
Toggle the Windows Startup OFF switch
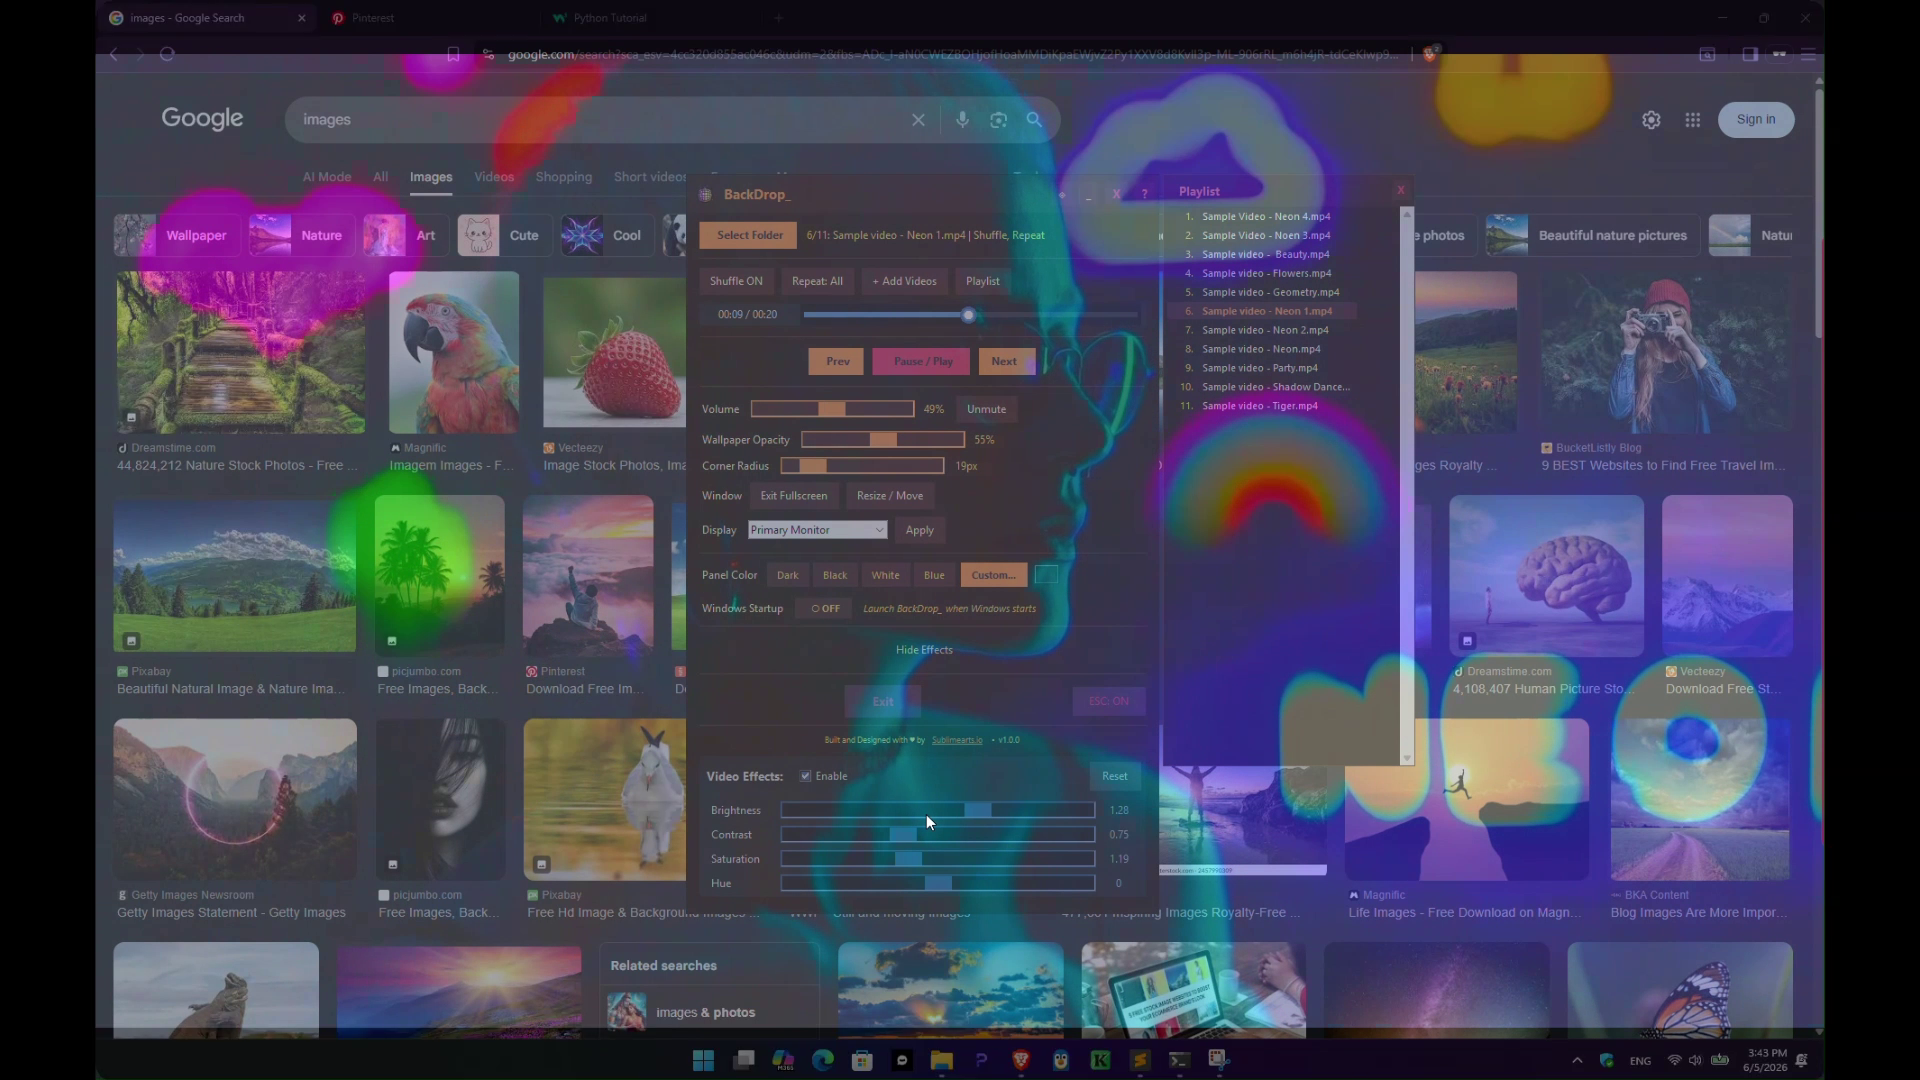[x=826, y=609]
